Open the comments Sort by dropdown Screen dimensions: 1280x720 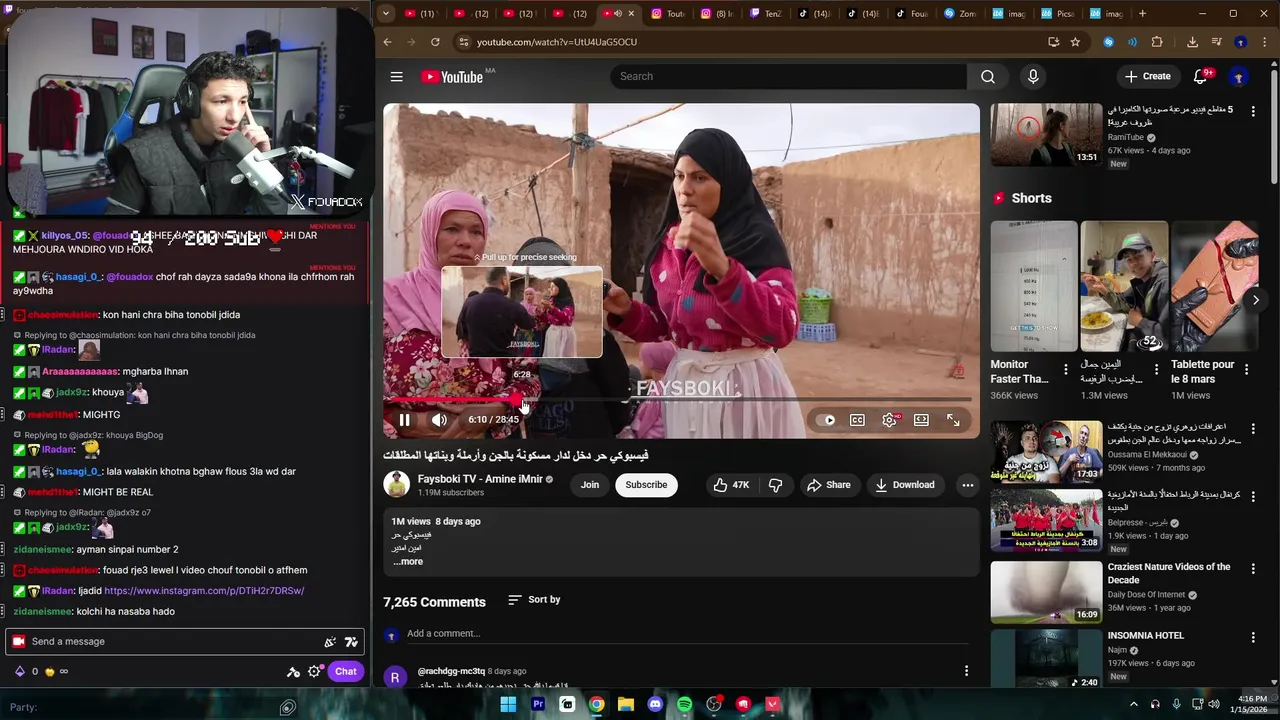534,600
